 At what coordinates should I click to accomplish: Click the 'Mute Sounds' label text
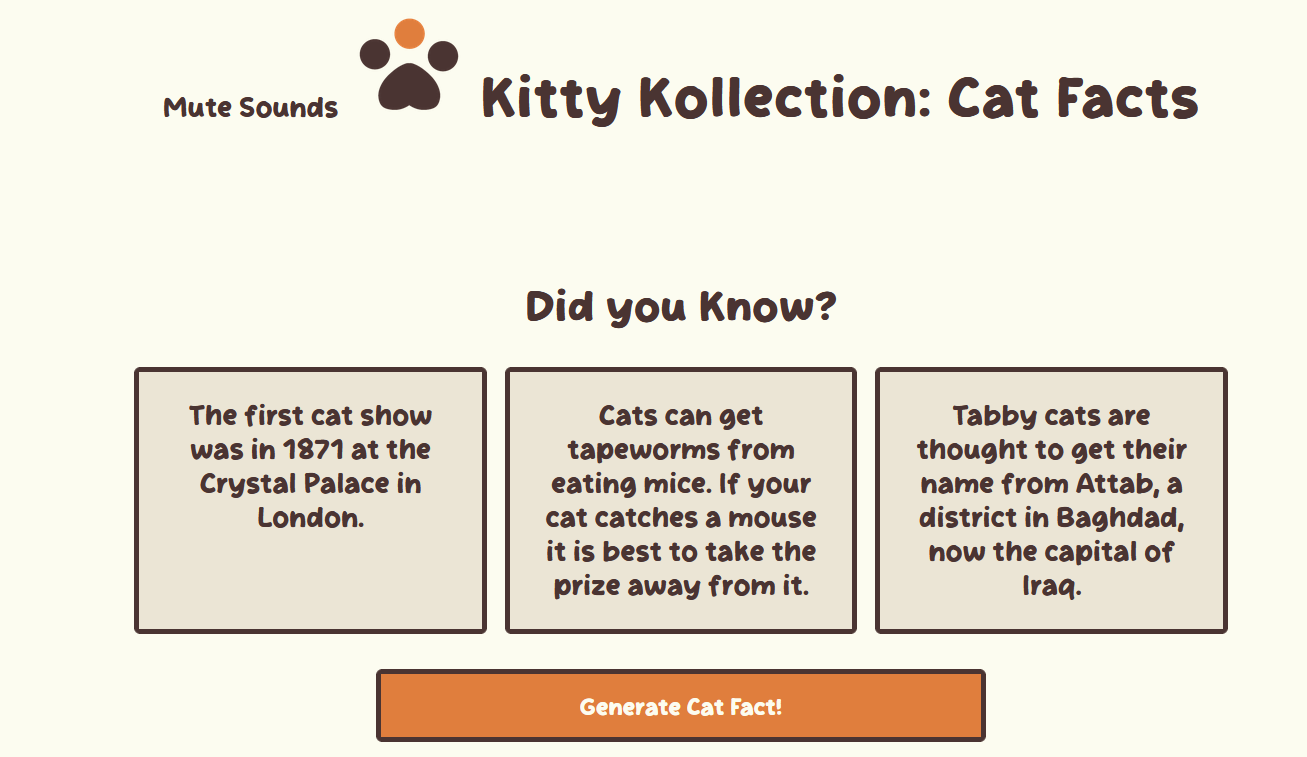pos(250,107)
